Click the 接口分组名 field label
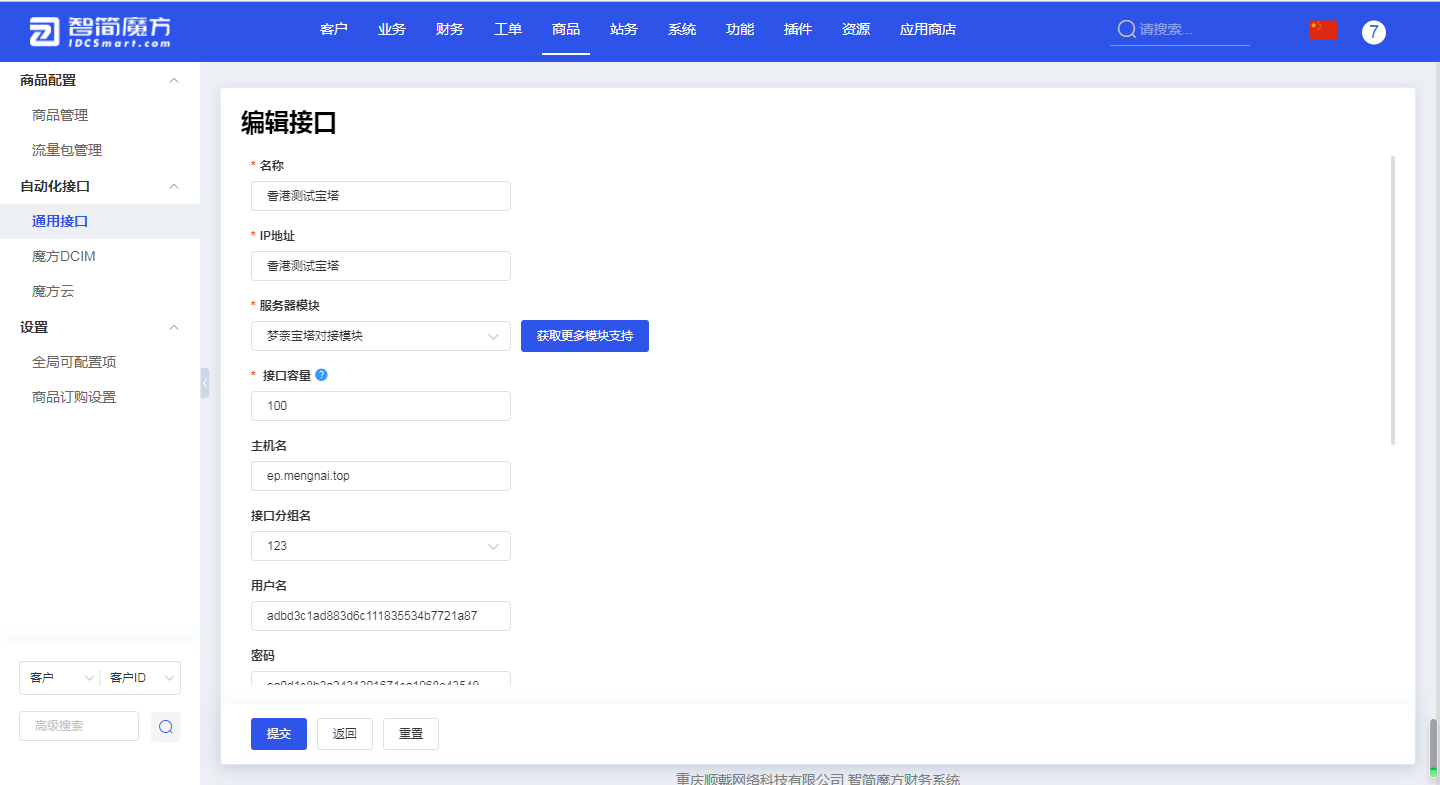 pos(282,515)
